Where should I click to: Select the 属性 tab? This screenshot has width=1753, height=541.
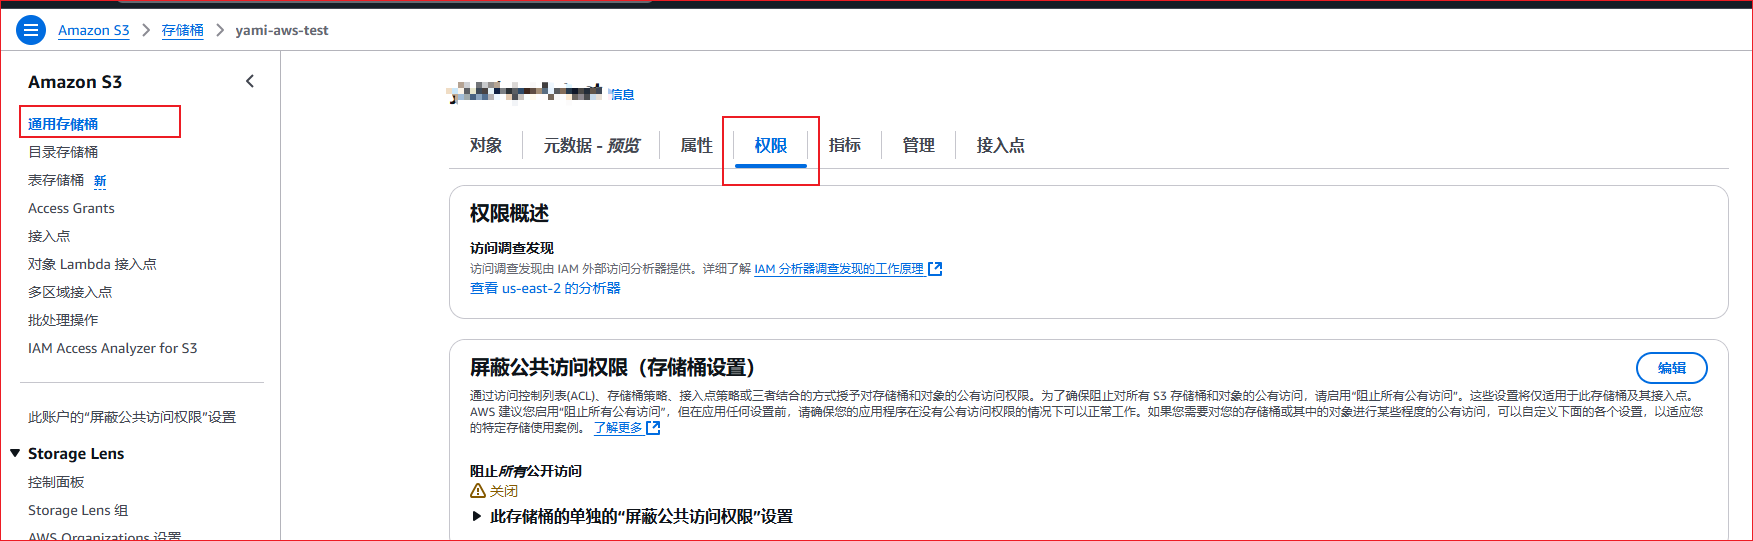pyautogui.click(x=696, y=145)
